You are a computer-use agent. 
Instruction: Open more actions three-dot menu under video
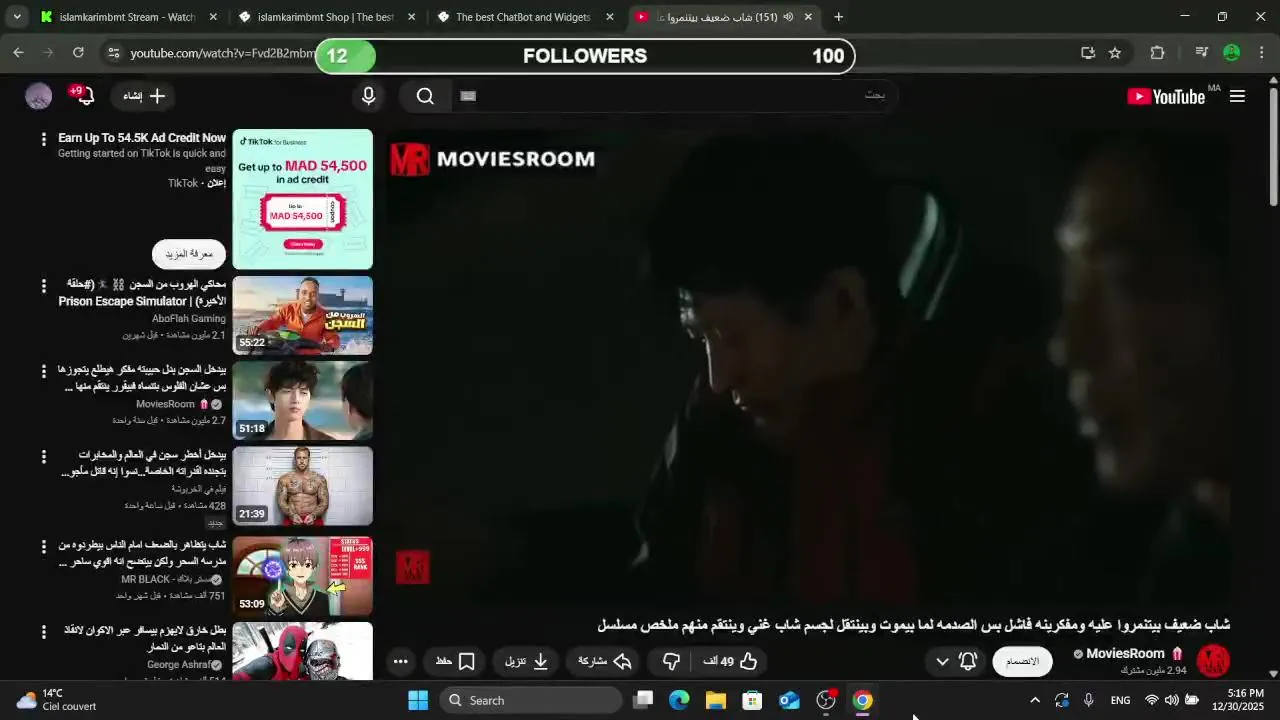pos(400,661)
